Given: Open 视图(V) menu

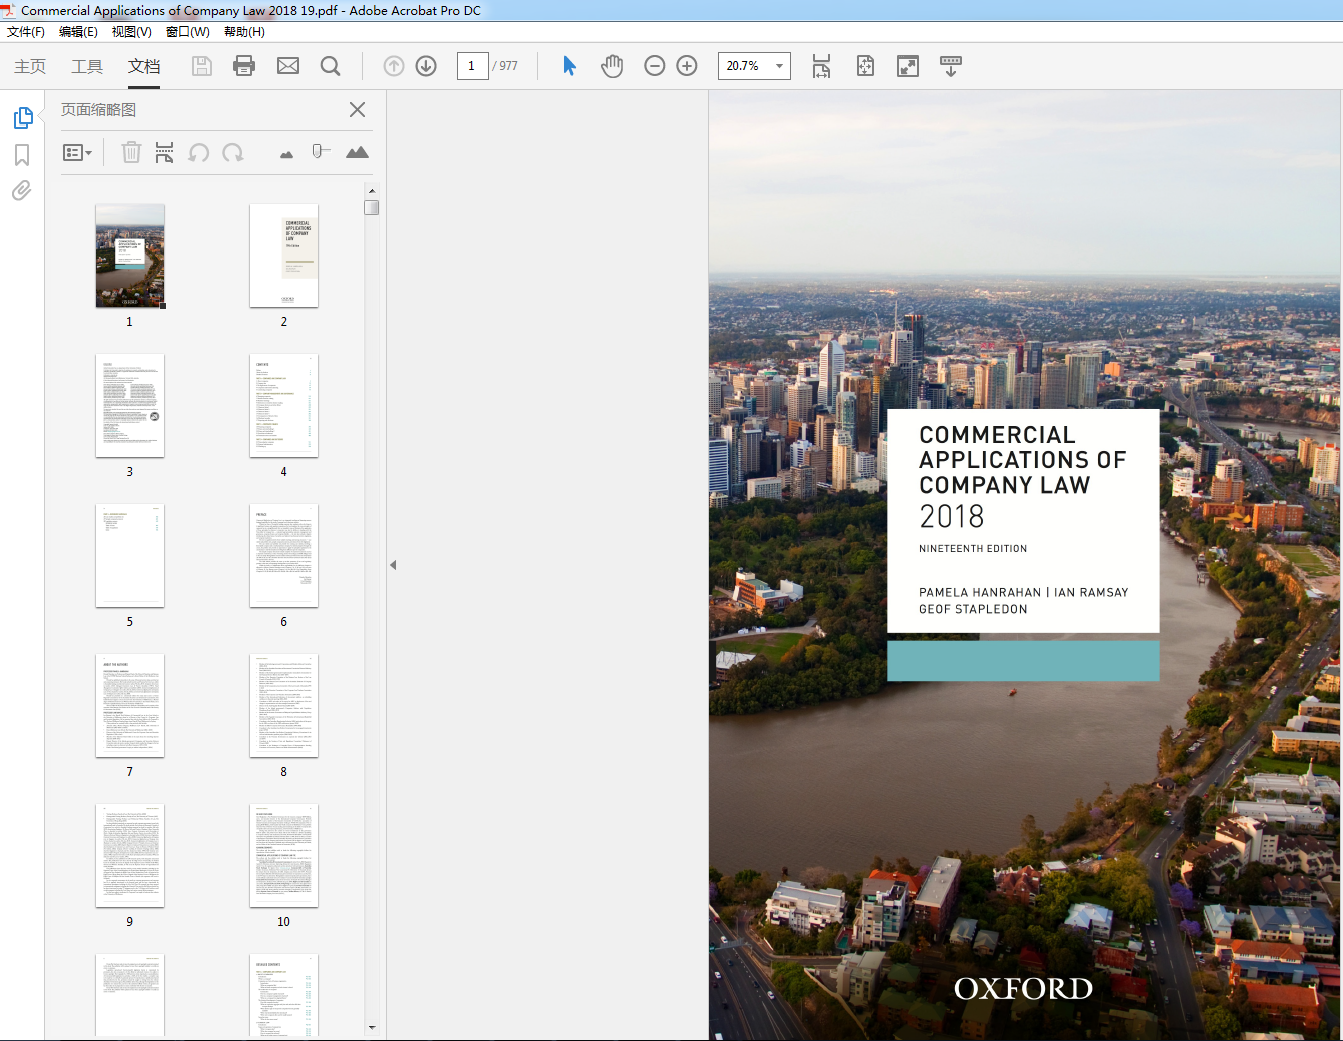Looking at the screenshot, I should [x=132, y=32].
